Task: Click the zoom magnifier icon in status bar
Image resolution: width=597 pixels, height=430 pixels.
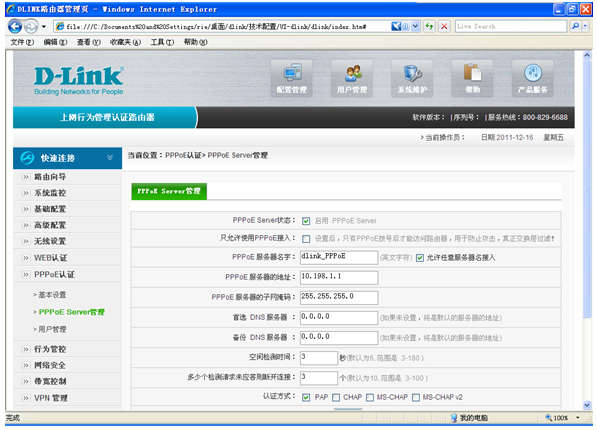Action: tap(549, 418)
